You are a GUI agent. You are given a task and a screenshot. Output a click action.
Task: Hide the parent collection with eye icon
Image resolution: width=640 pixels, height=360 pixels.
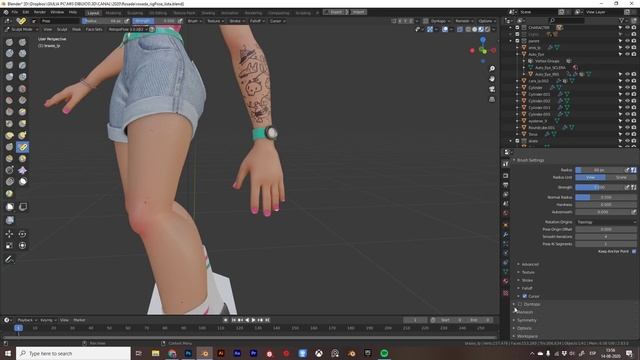pos(627,41)
